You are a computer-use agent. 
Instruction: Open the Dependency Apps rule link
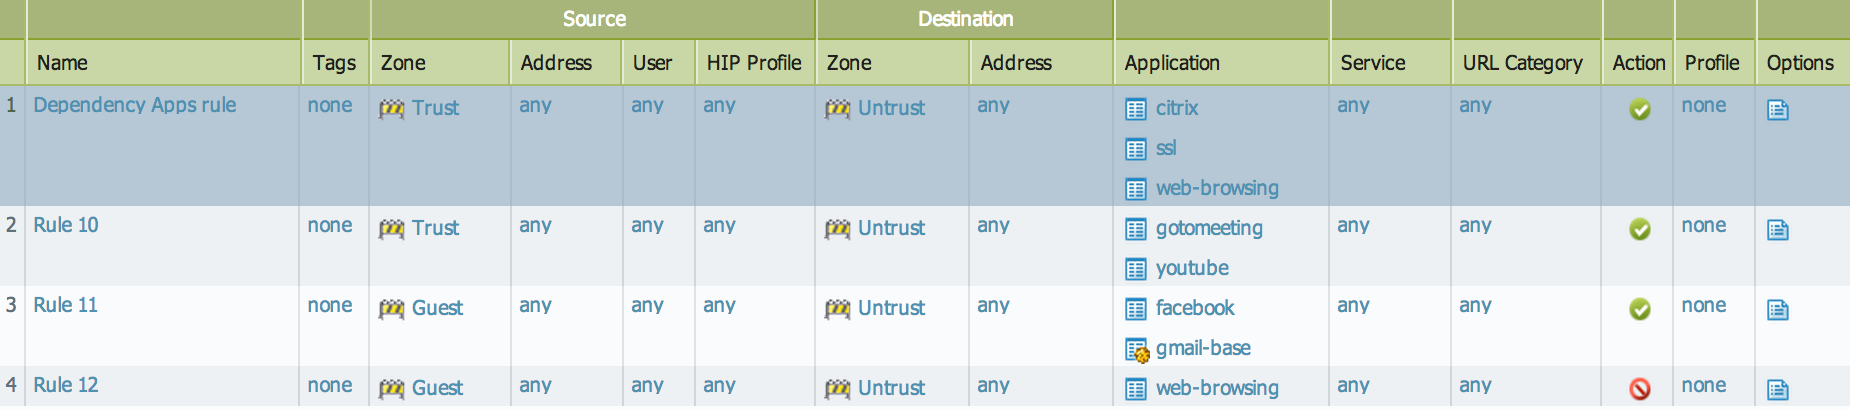click(x=135, y=105)
